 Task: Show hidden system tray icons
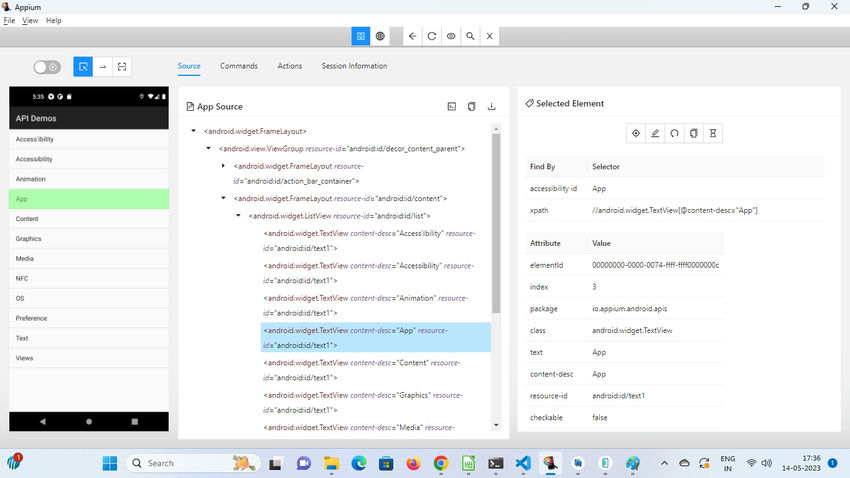coord(664,463)
